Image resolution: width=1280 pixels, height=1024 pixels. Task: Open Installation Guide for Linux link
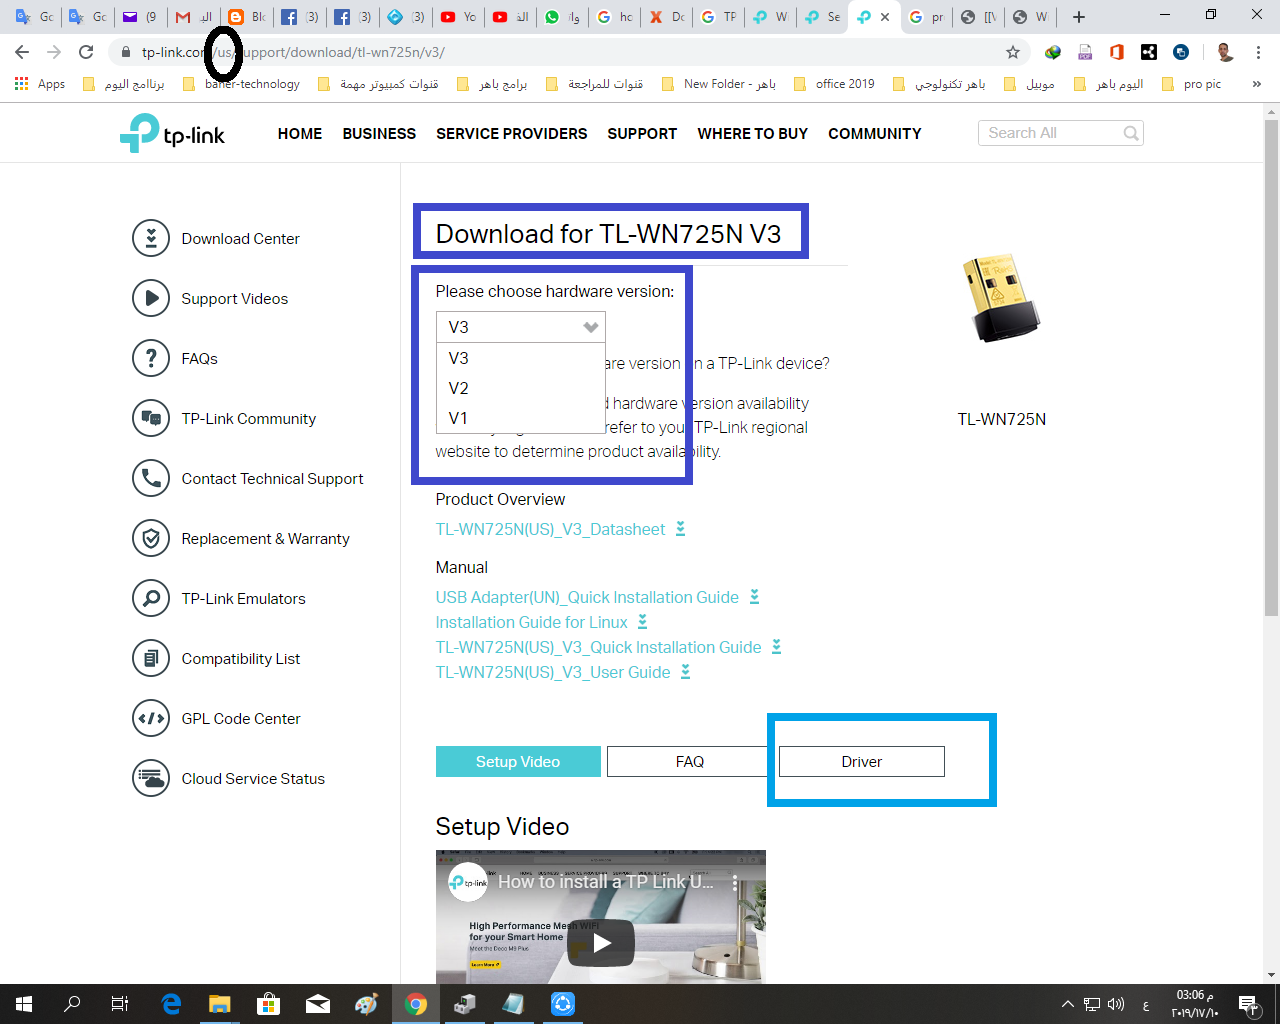(532, 622)
